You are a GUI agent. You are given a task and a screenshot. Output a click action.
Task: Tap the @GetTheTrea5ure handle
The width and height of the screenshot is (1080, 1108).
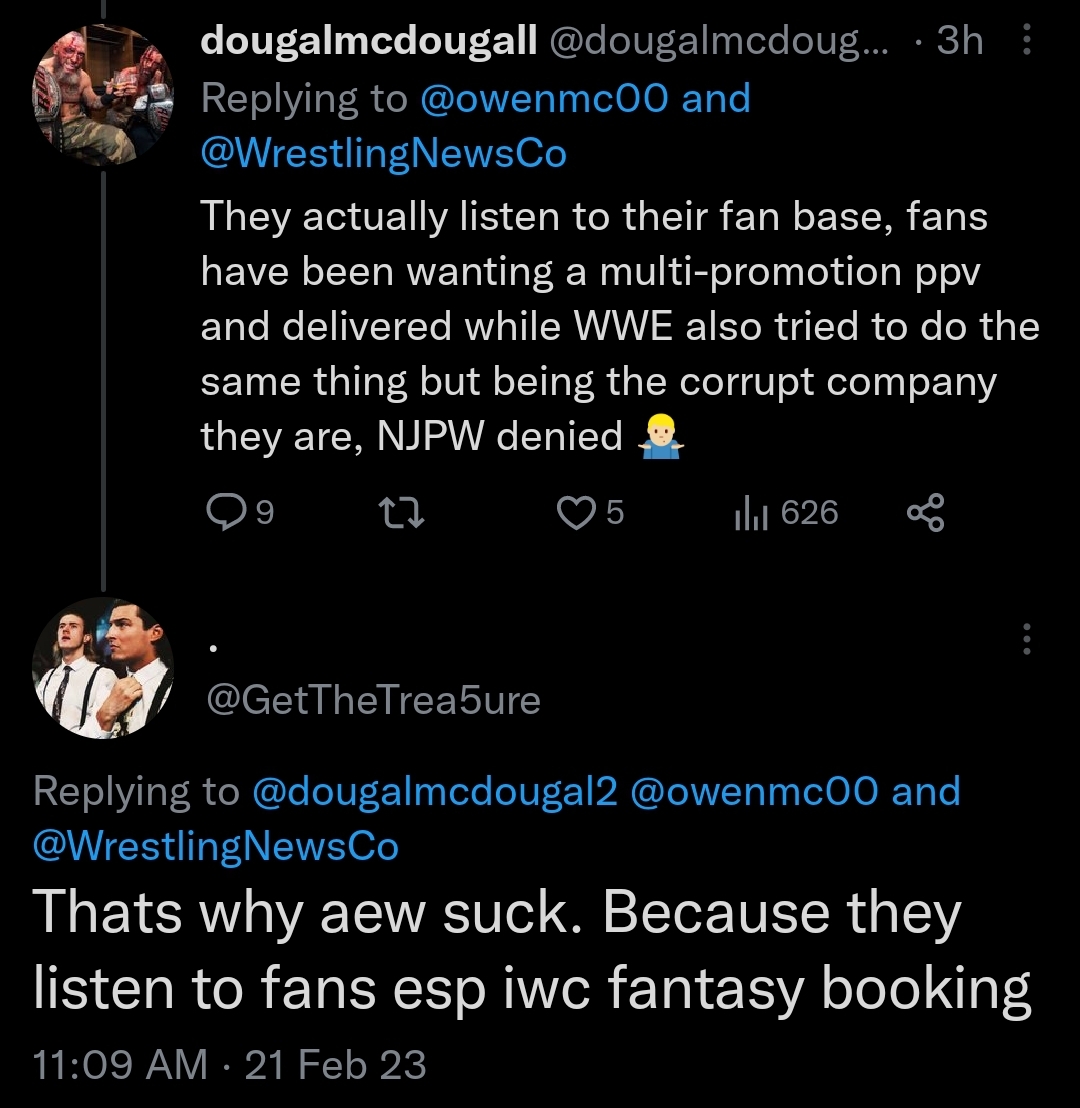372,700
